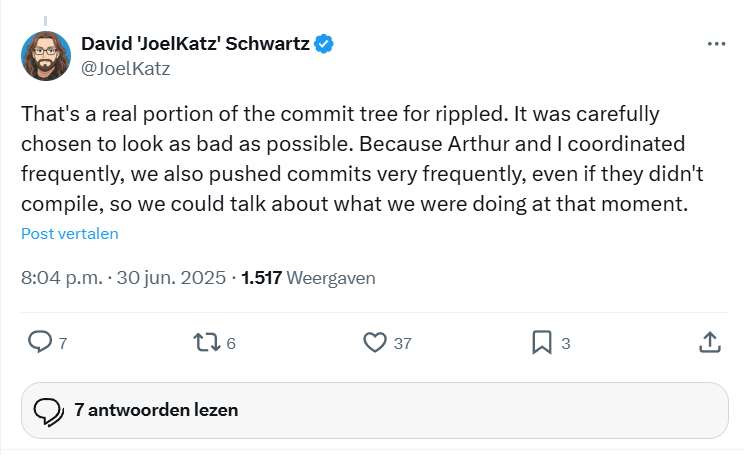Bookmark this post
This screenshot has width=744, height=455.
click(541, 342)
